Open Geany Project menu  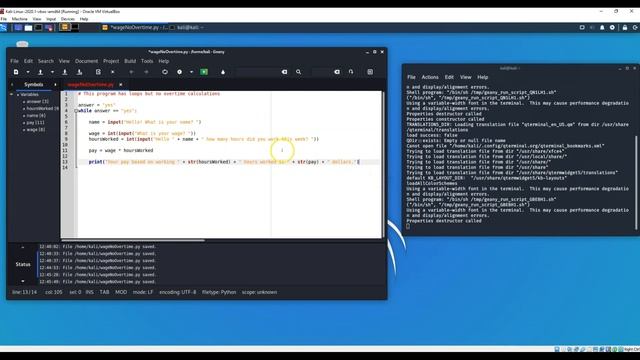[111, 61]
